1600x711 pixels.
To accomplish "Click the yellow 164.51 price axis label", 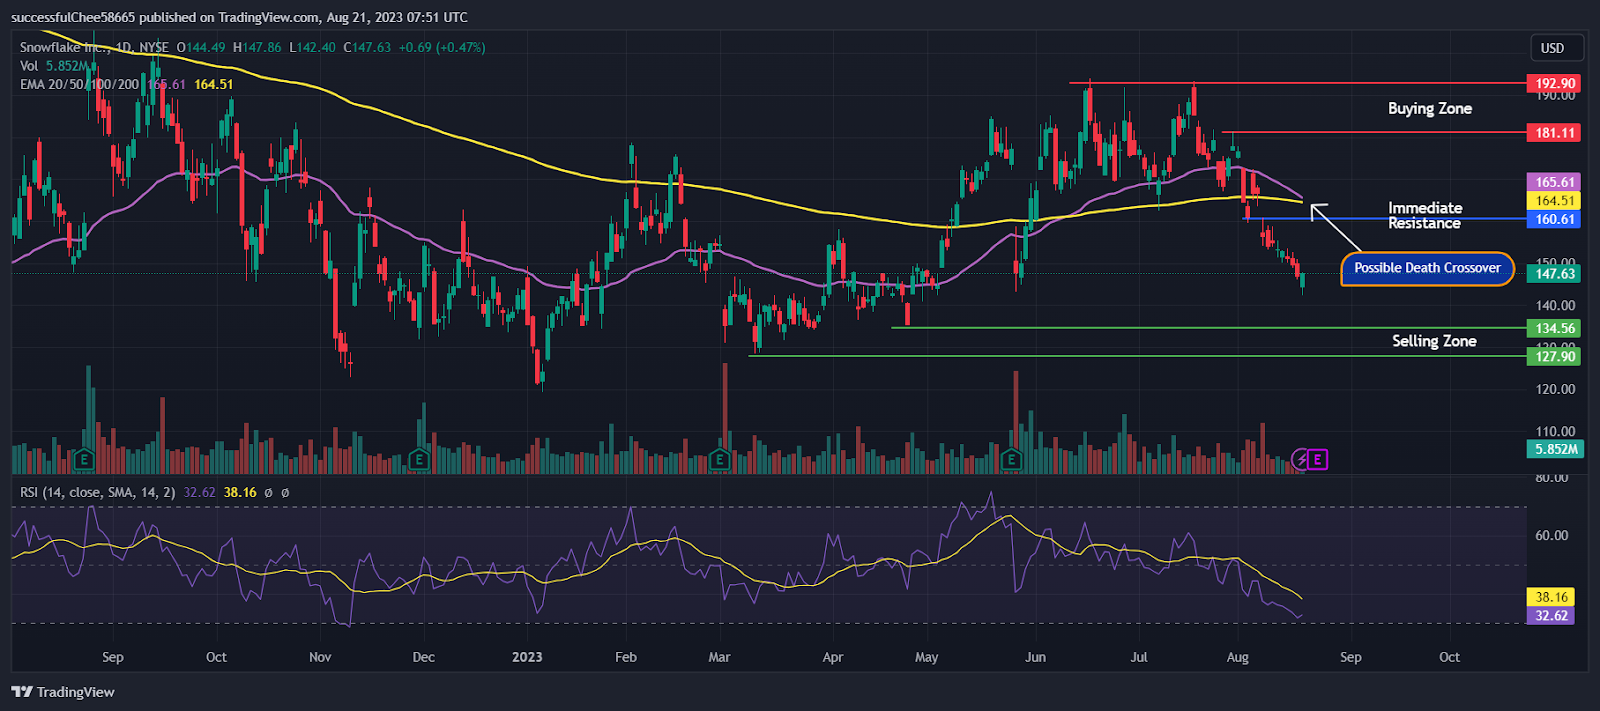I will (1555, 201).
